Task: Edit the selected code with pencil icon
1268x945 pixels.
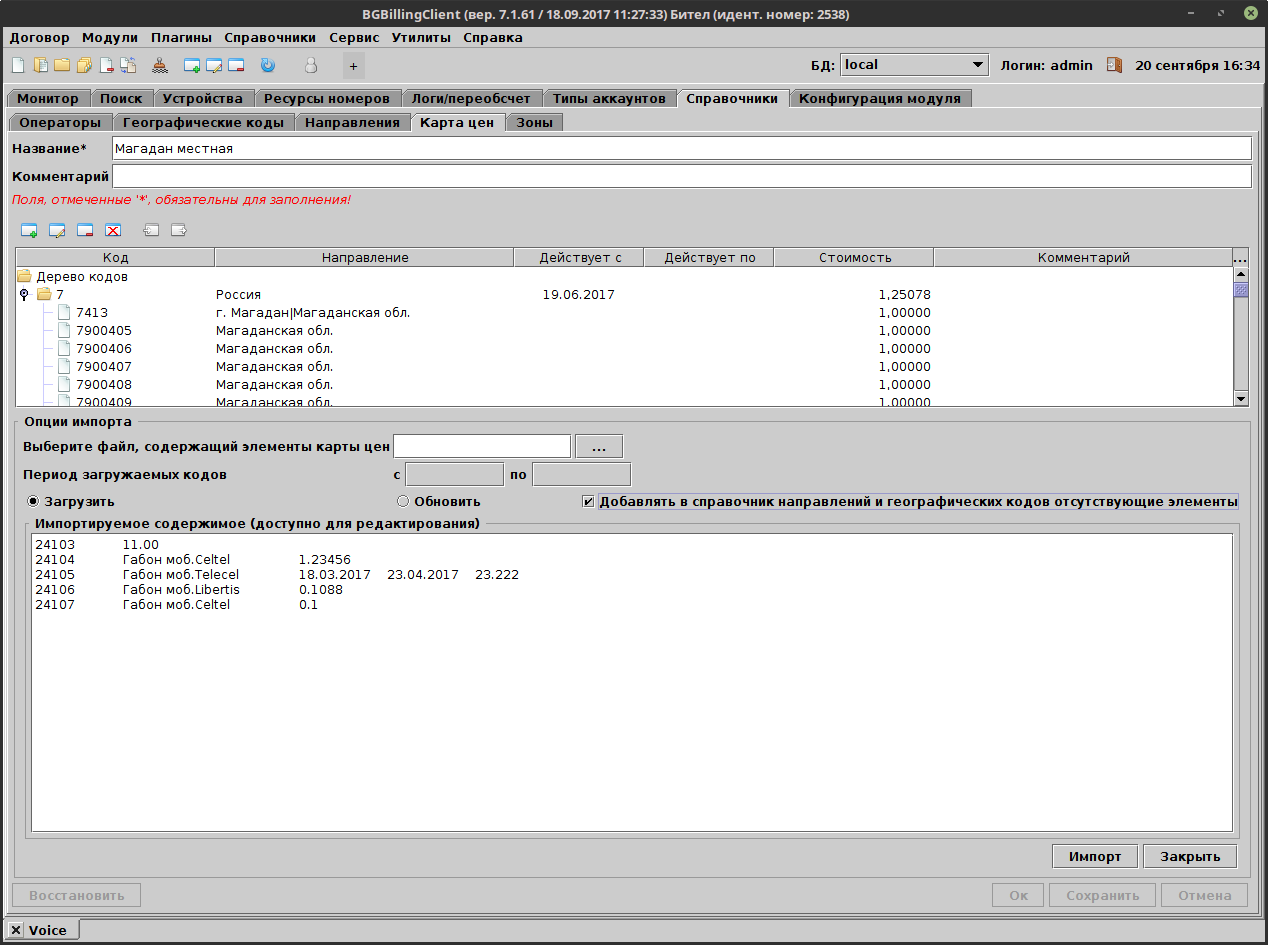Action: [57, 230]
